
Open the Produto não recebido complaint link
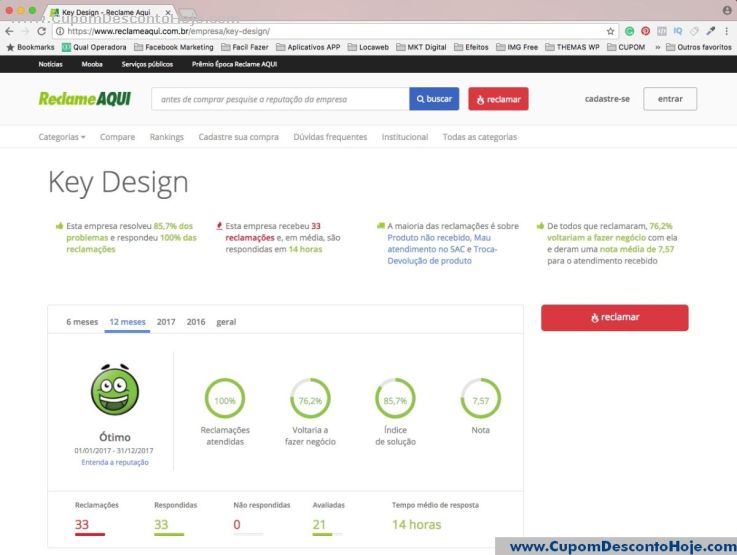429,238
